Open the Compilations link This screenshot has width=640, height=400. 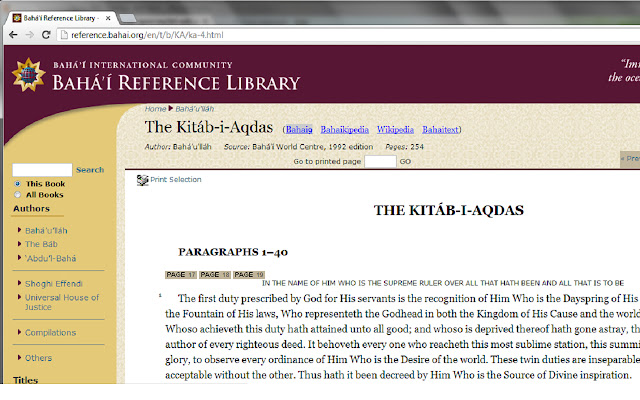[50, 333]
